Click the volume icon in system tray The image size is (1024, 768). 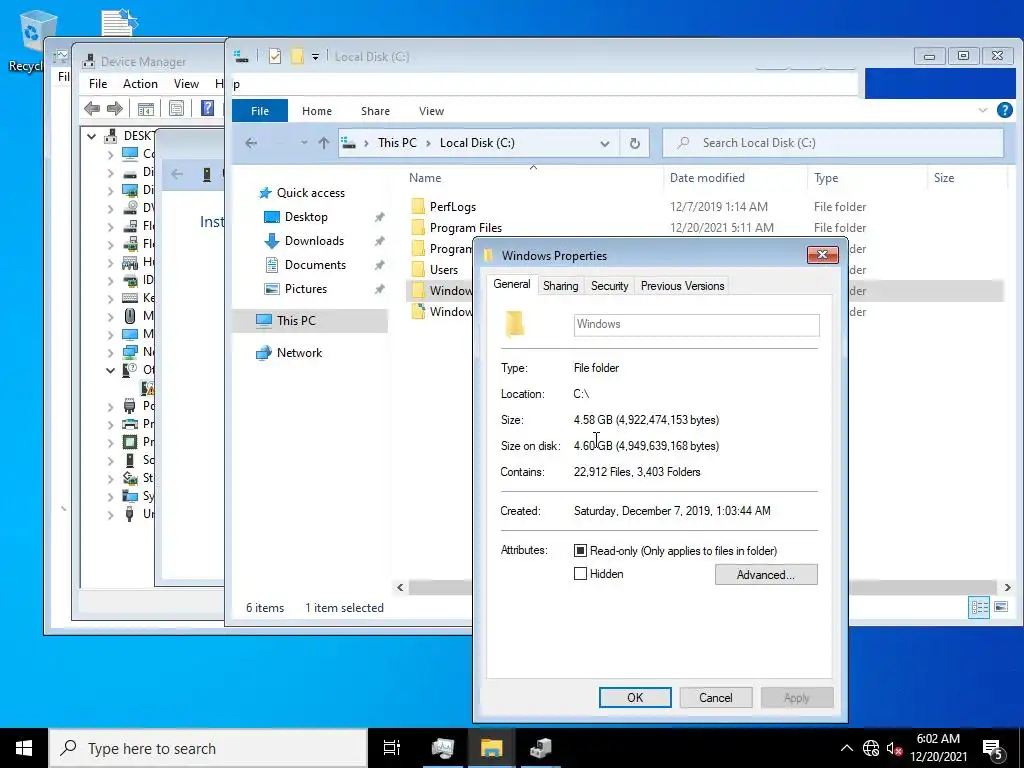click(895, 748)
